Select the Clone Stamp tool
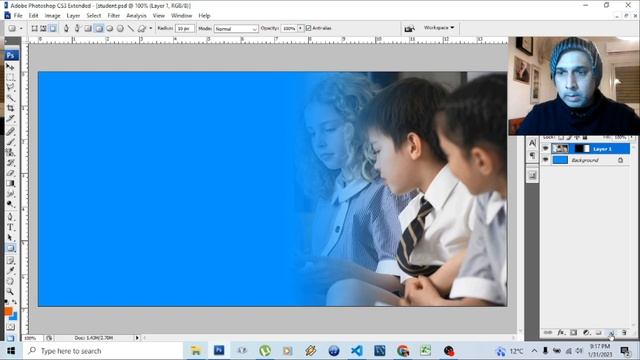The height and width of the screenshot is (360, 640). 10,152
